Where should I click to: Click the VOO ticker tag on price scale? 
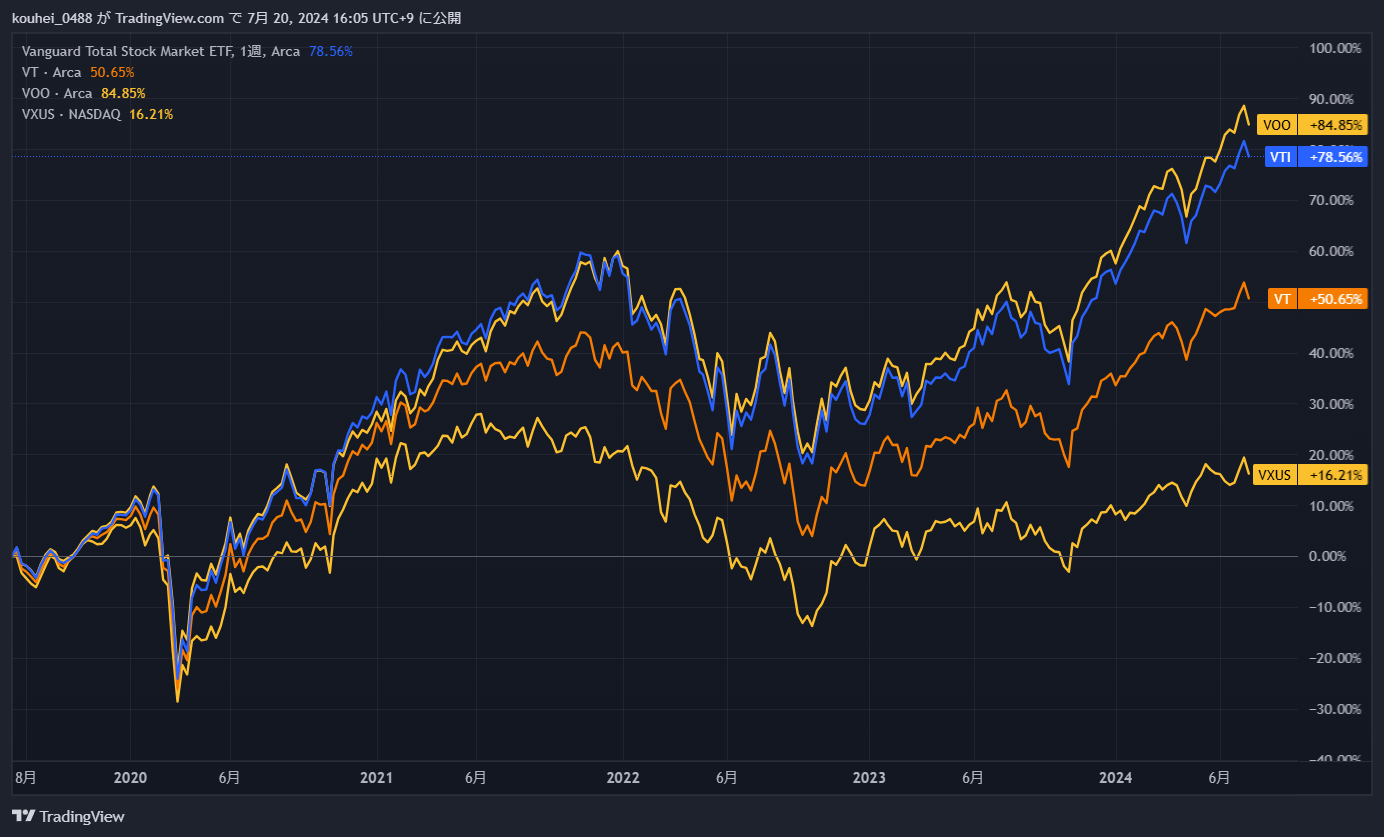(1277, 125)
